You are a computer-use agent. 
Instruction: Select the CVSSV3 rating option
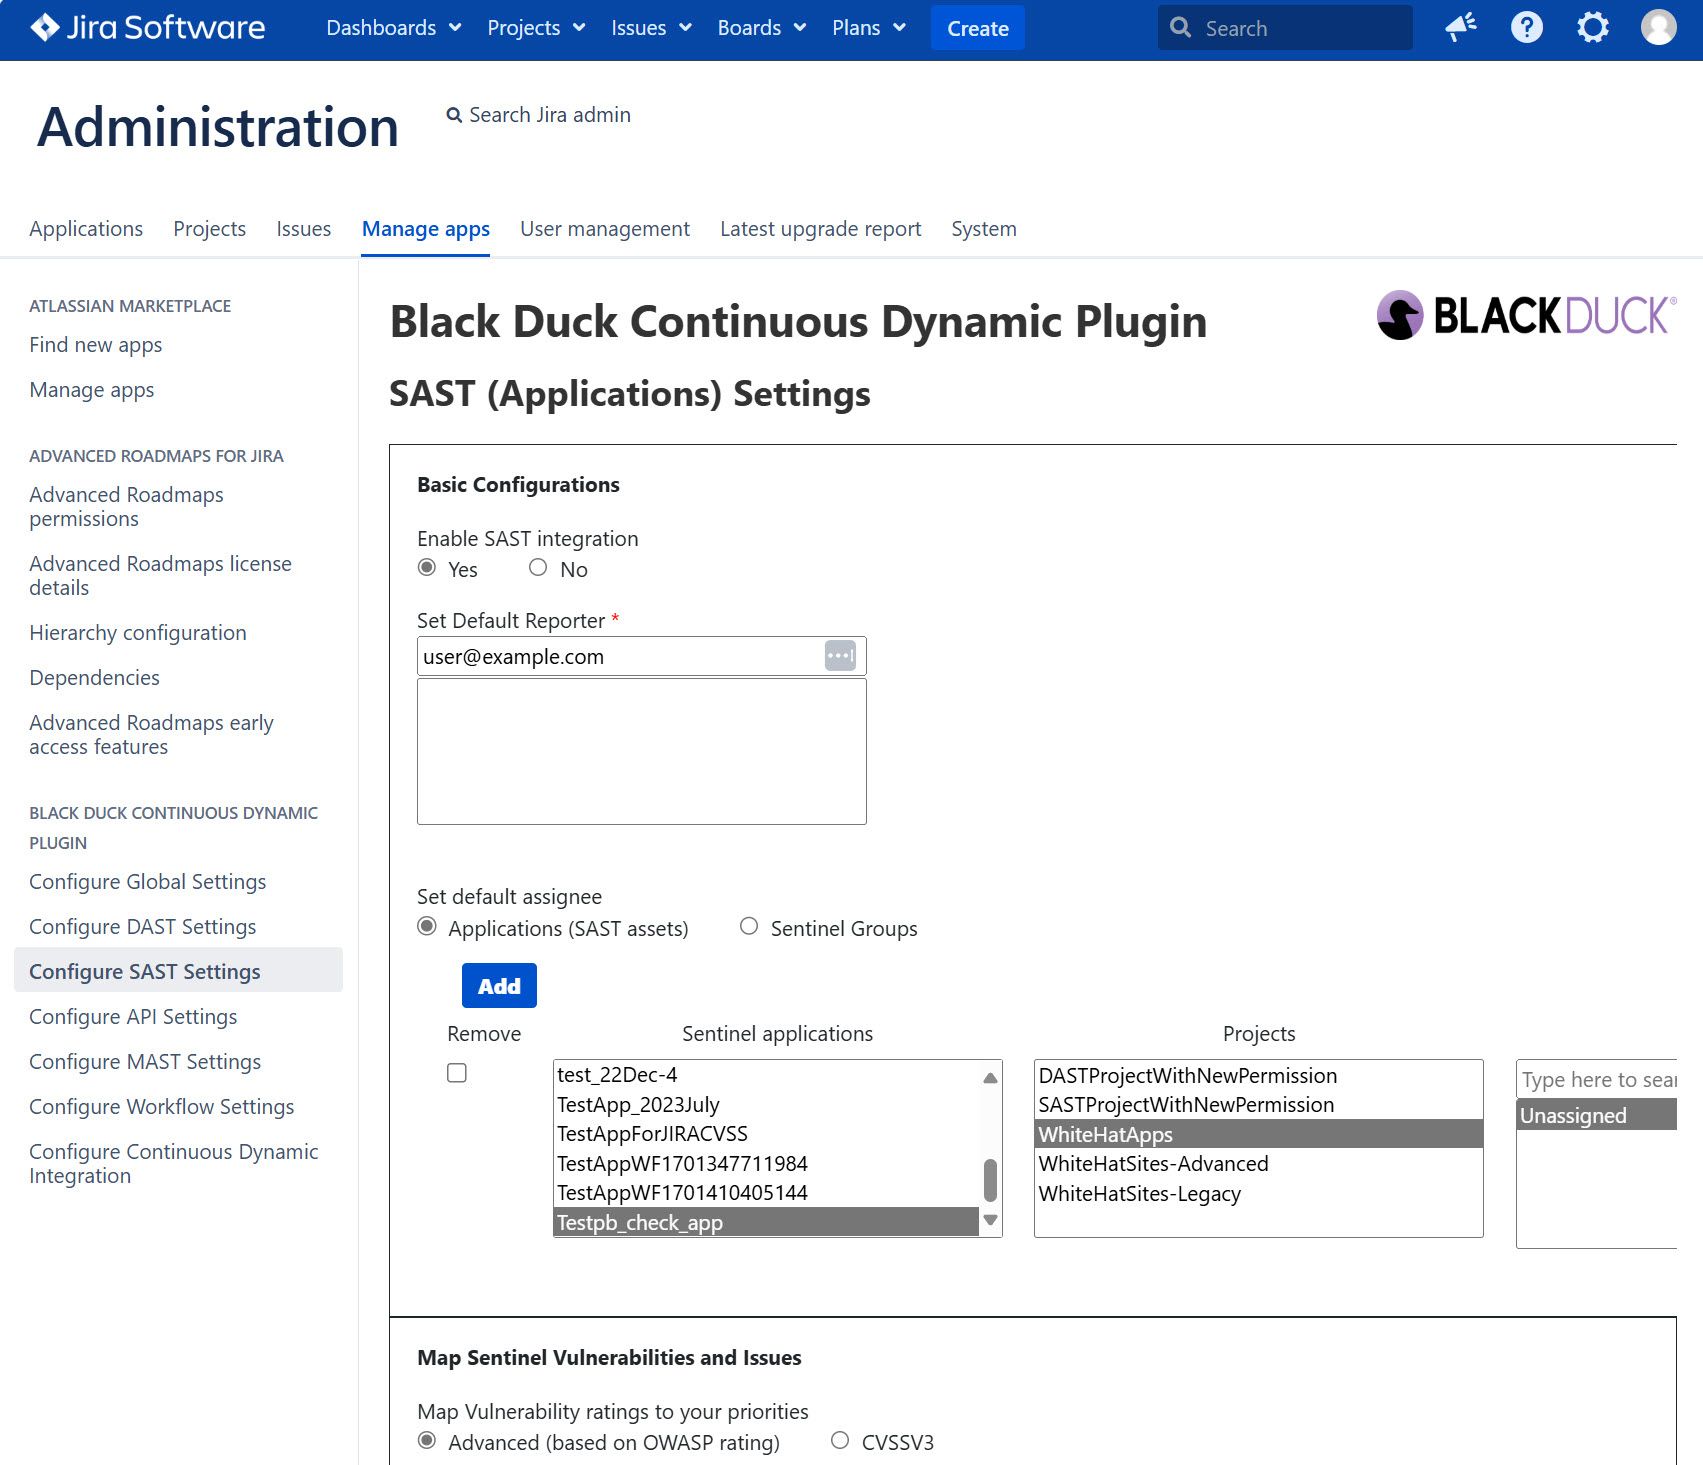[x=840, y=1441]
